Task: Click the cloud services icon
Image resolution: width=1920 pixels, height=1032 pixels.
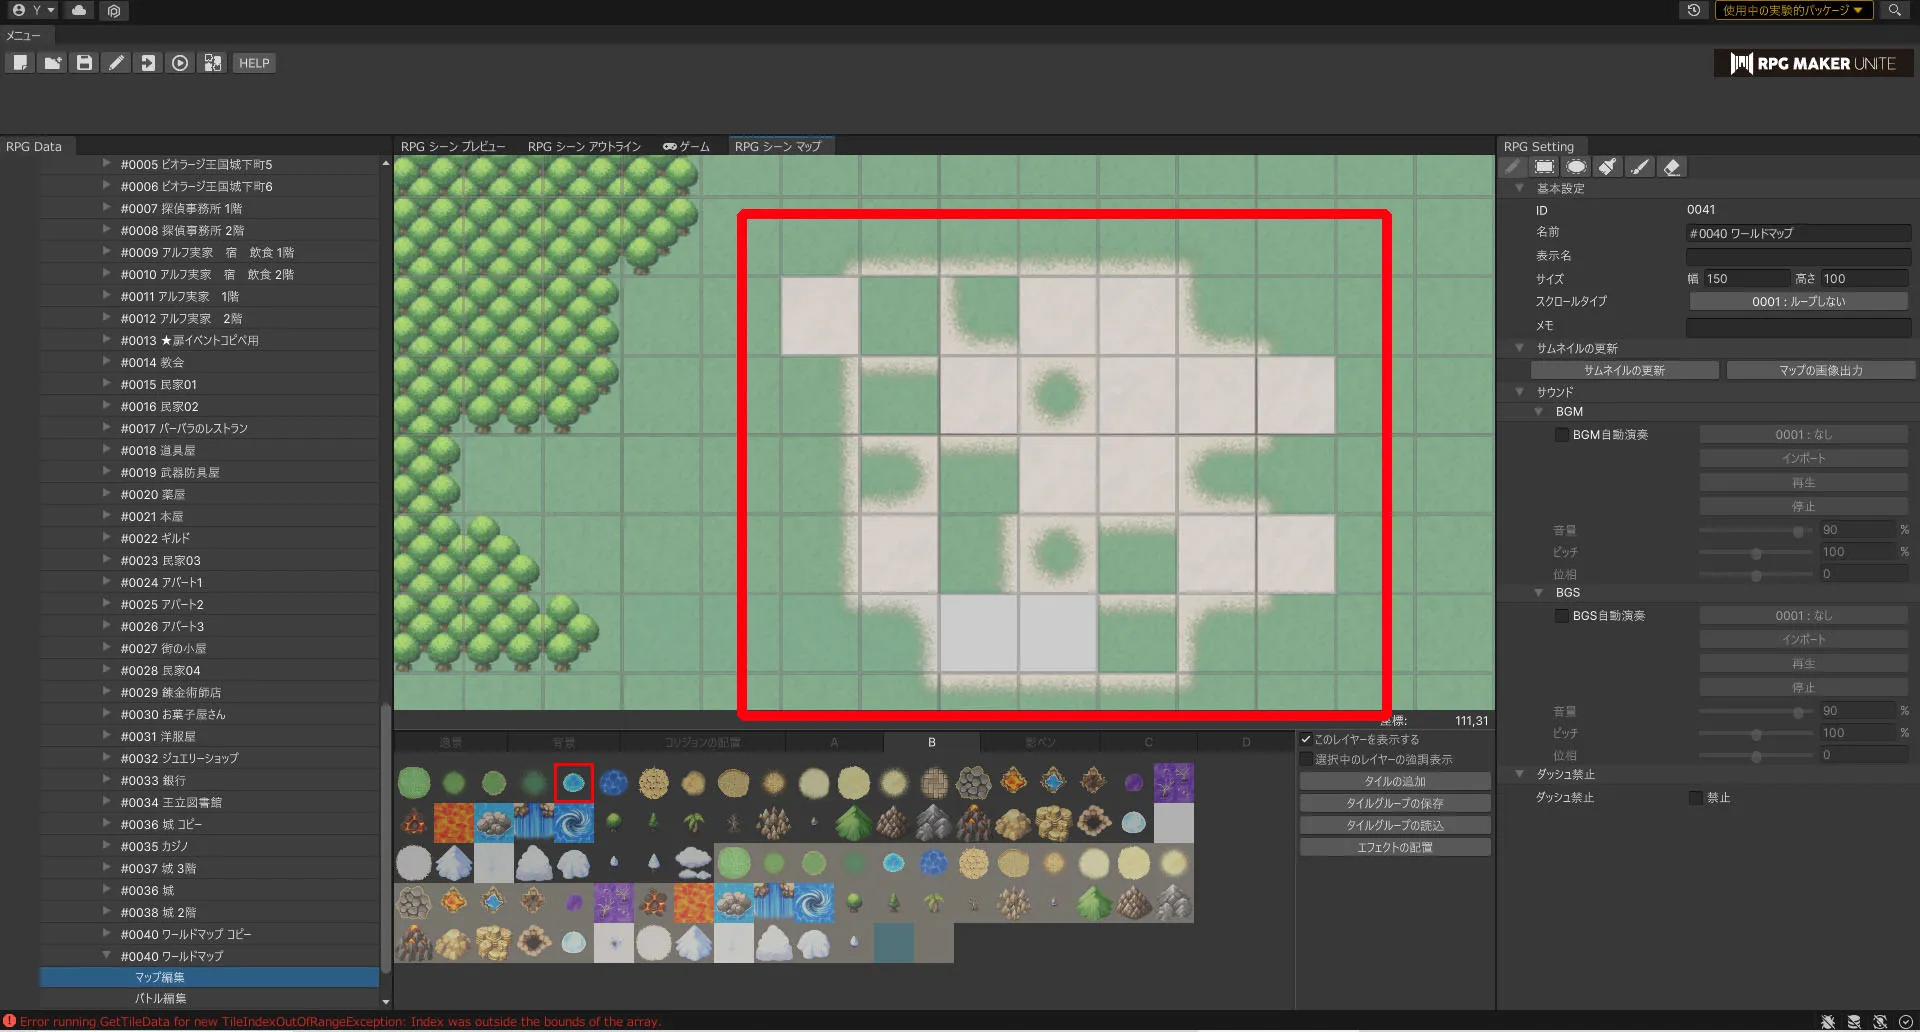Action: [x=79, y=10]
